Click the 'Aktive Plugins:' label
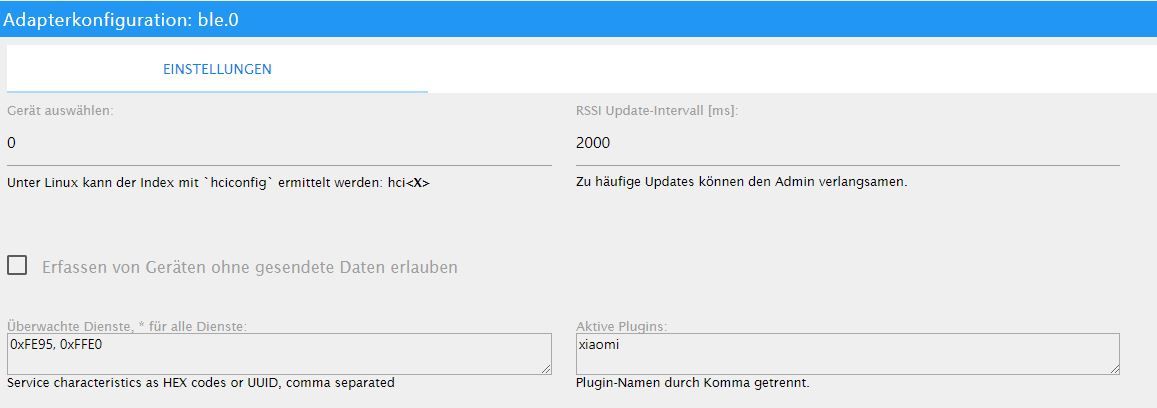 (621, 326)
